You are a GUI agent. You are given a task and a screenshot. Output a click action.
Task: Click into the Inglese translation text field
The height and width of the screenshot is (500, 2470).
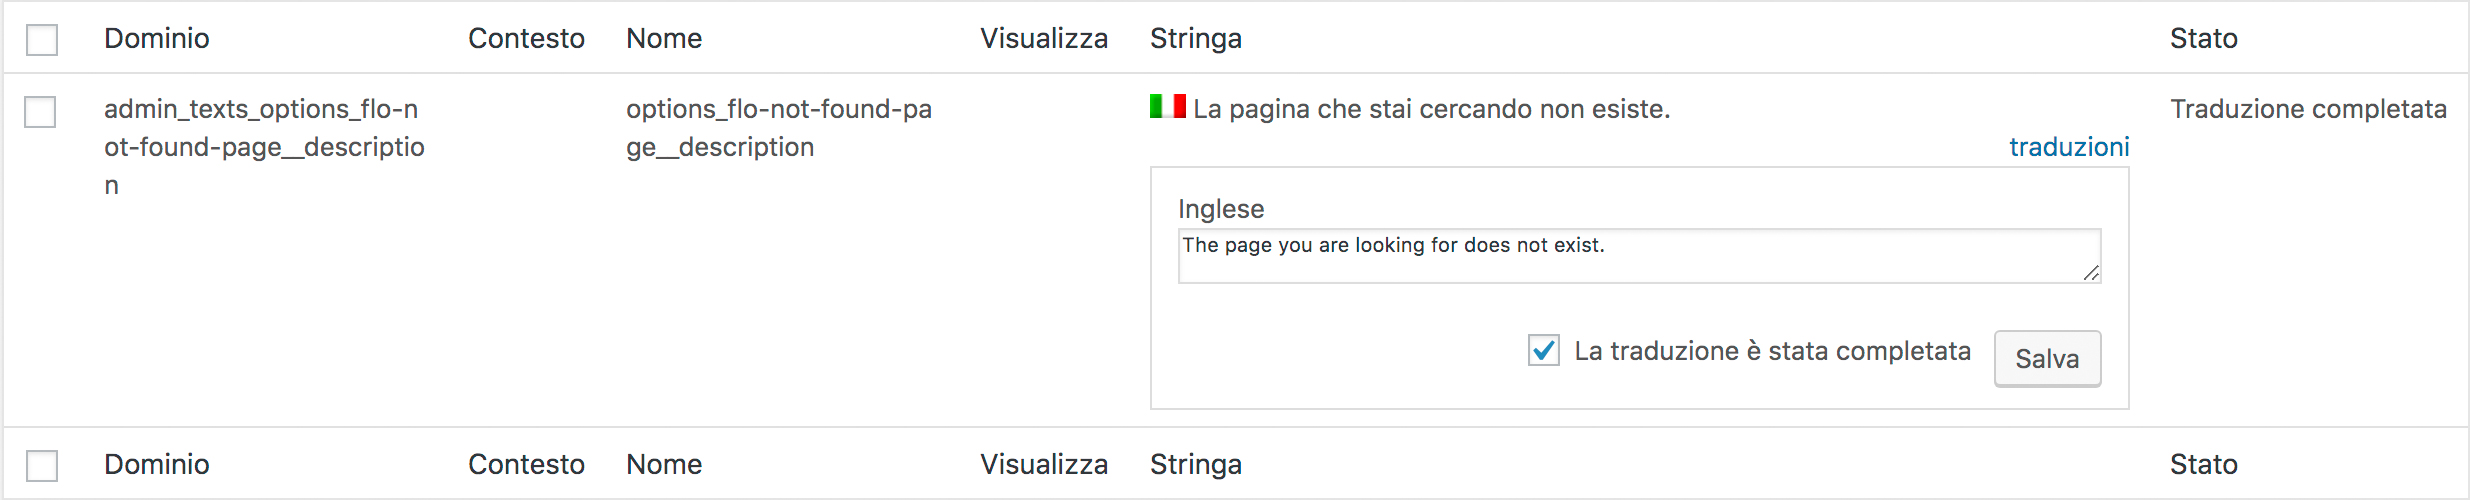(x=1638, y=256)
